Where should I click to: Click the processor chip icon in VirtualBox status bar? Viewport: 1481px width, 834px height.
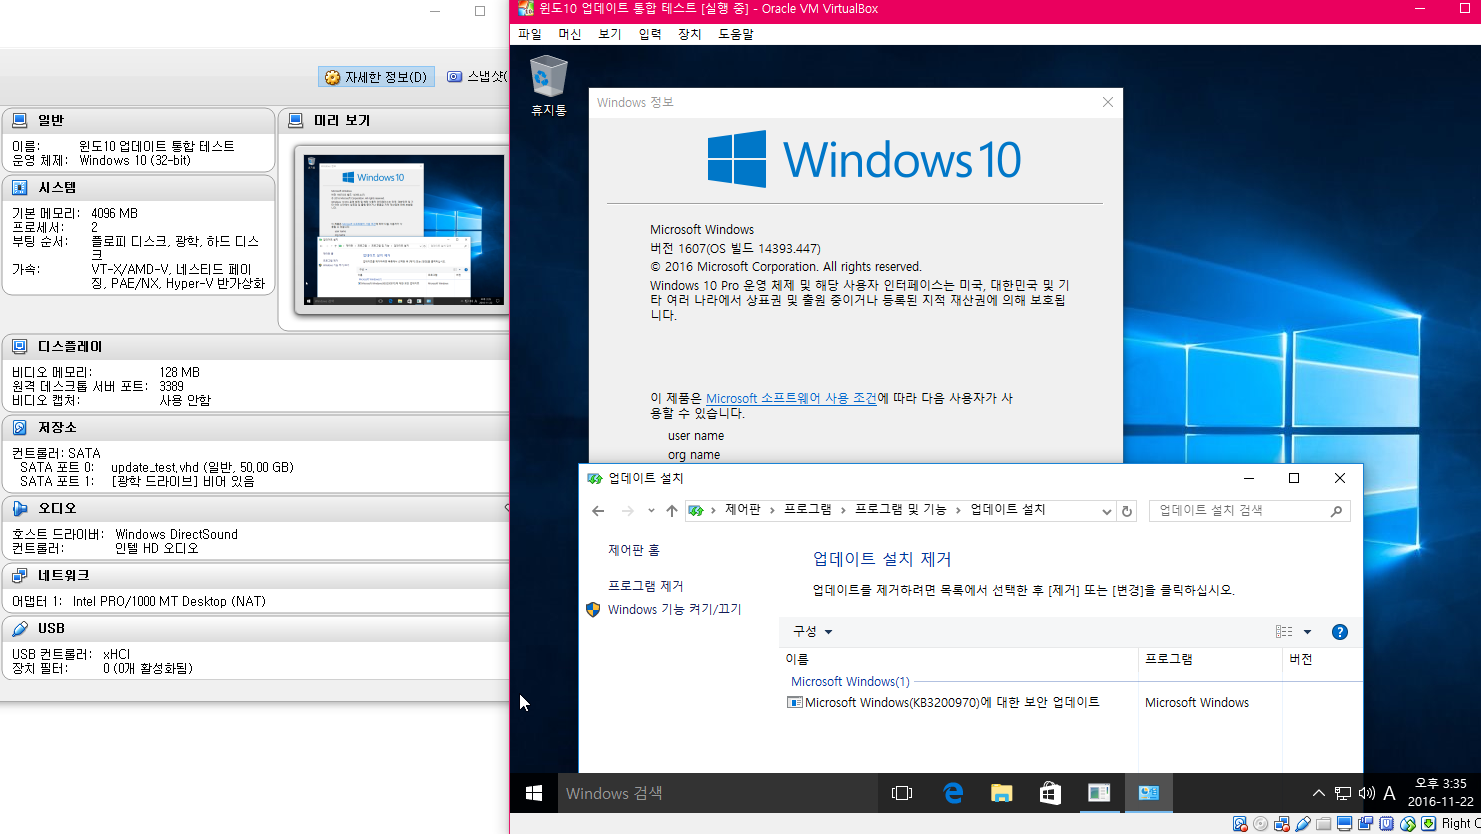1386,824
